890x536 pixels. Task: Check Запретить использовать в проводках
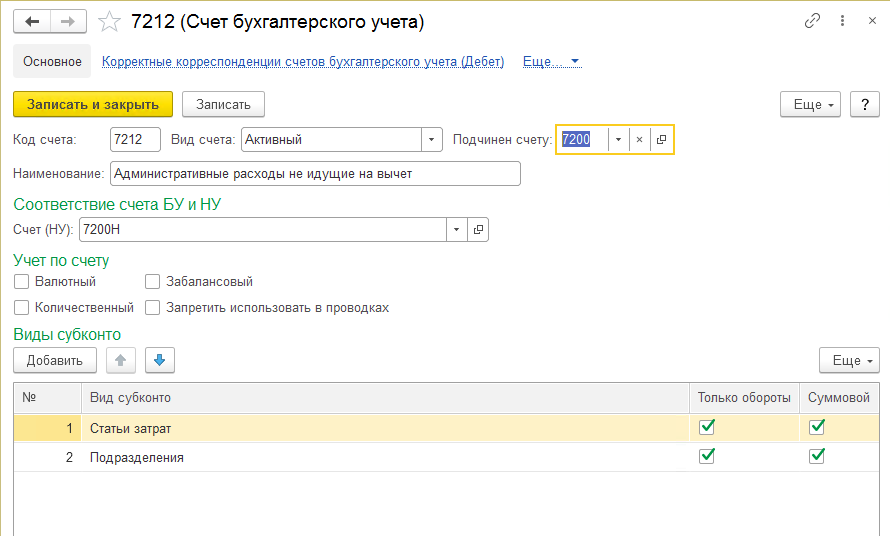tap(153, 308)
